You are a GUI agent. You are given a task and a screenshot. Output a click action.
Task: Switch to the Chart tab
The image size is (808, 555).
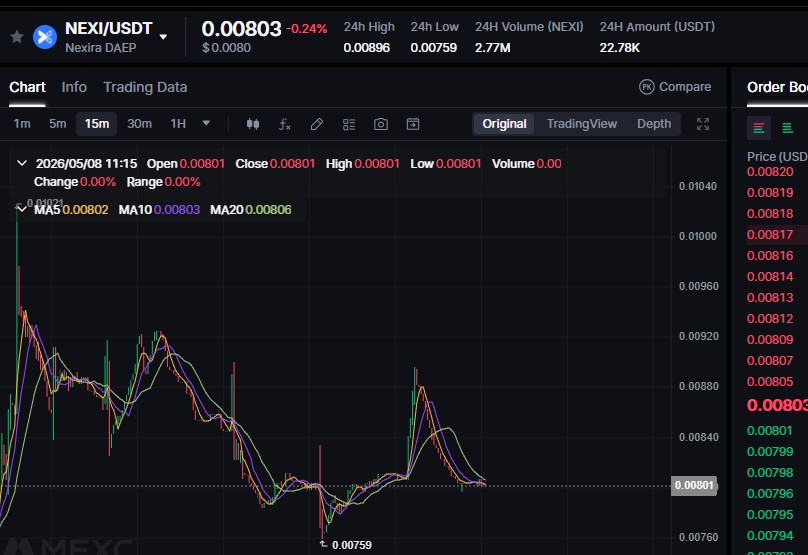point(27,87)
